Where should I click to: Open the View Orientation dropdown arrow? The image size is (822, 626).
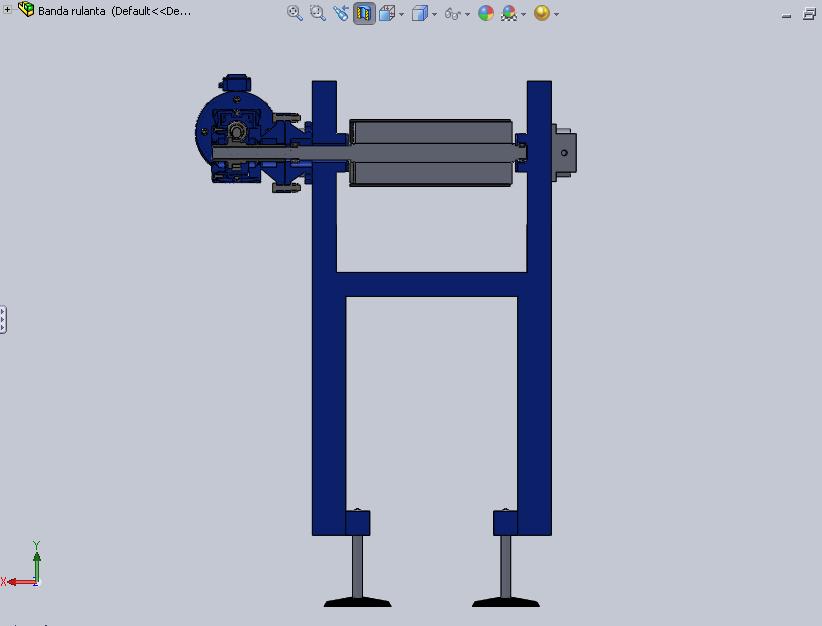pos(402,14)
